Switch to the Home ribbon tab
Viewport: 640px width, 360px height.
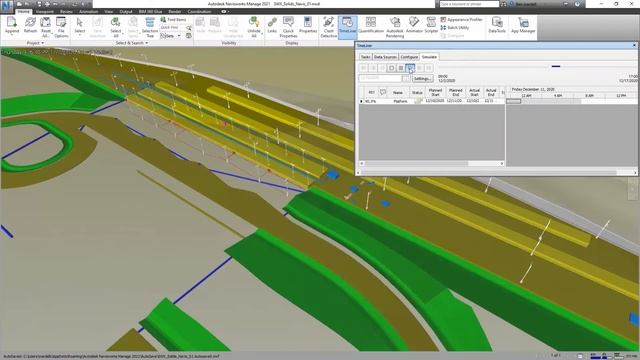tap(23, 11)
